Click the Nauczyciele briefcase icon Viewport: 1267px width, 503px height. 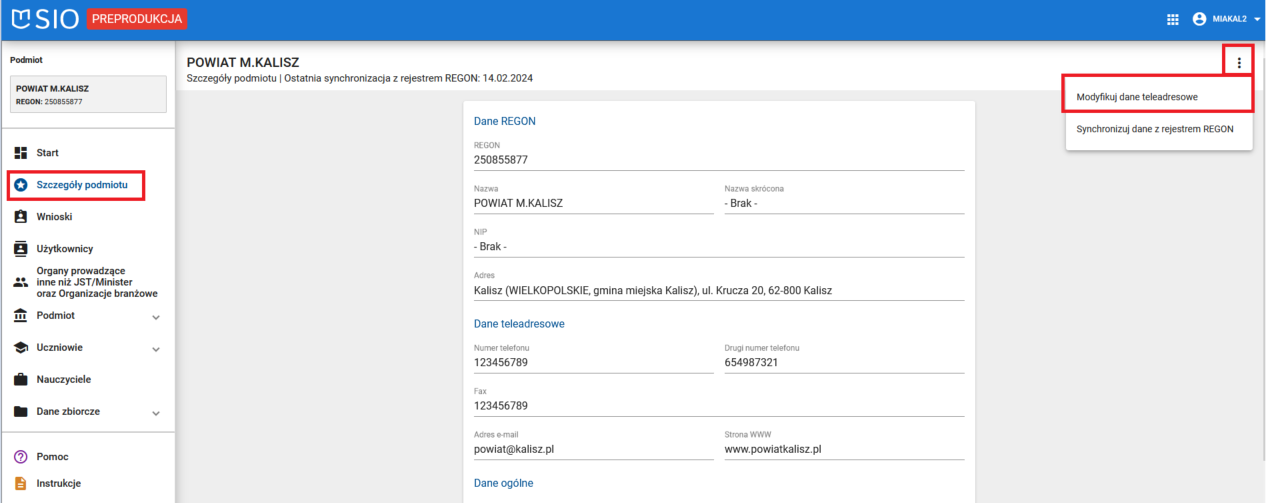click(21, 380)
